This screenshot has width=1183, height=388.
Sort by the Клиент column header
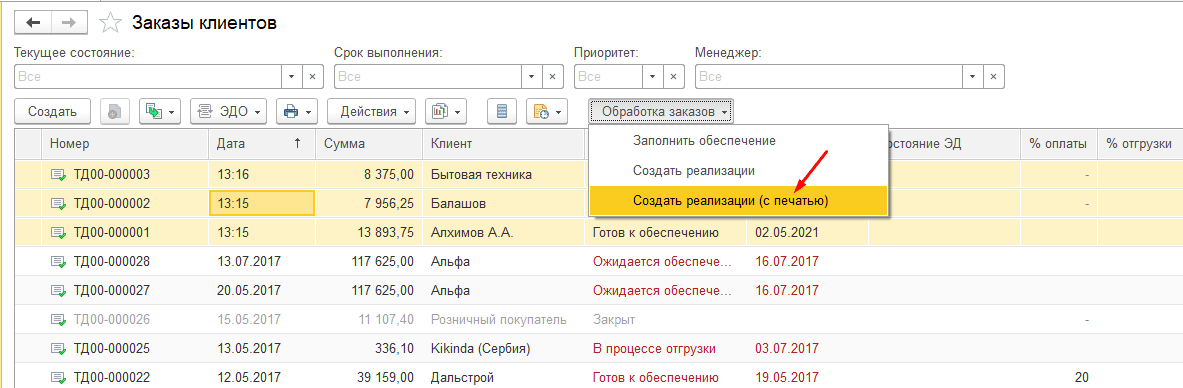[503, 143]
